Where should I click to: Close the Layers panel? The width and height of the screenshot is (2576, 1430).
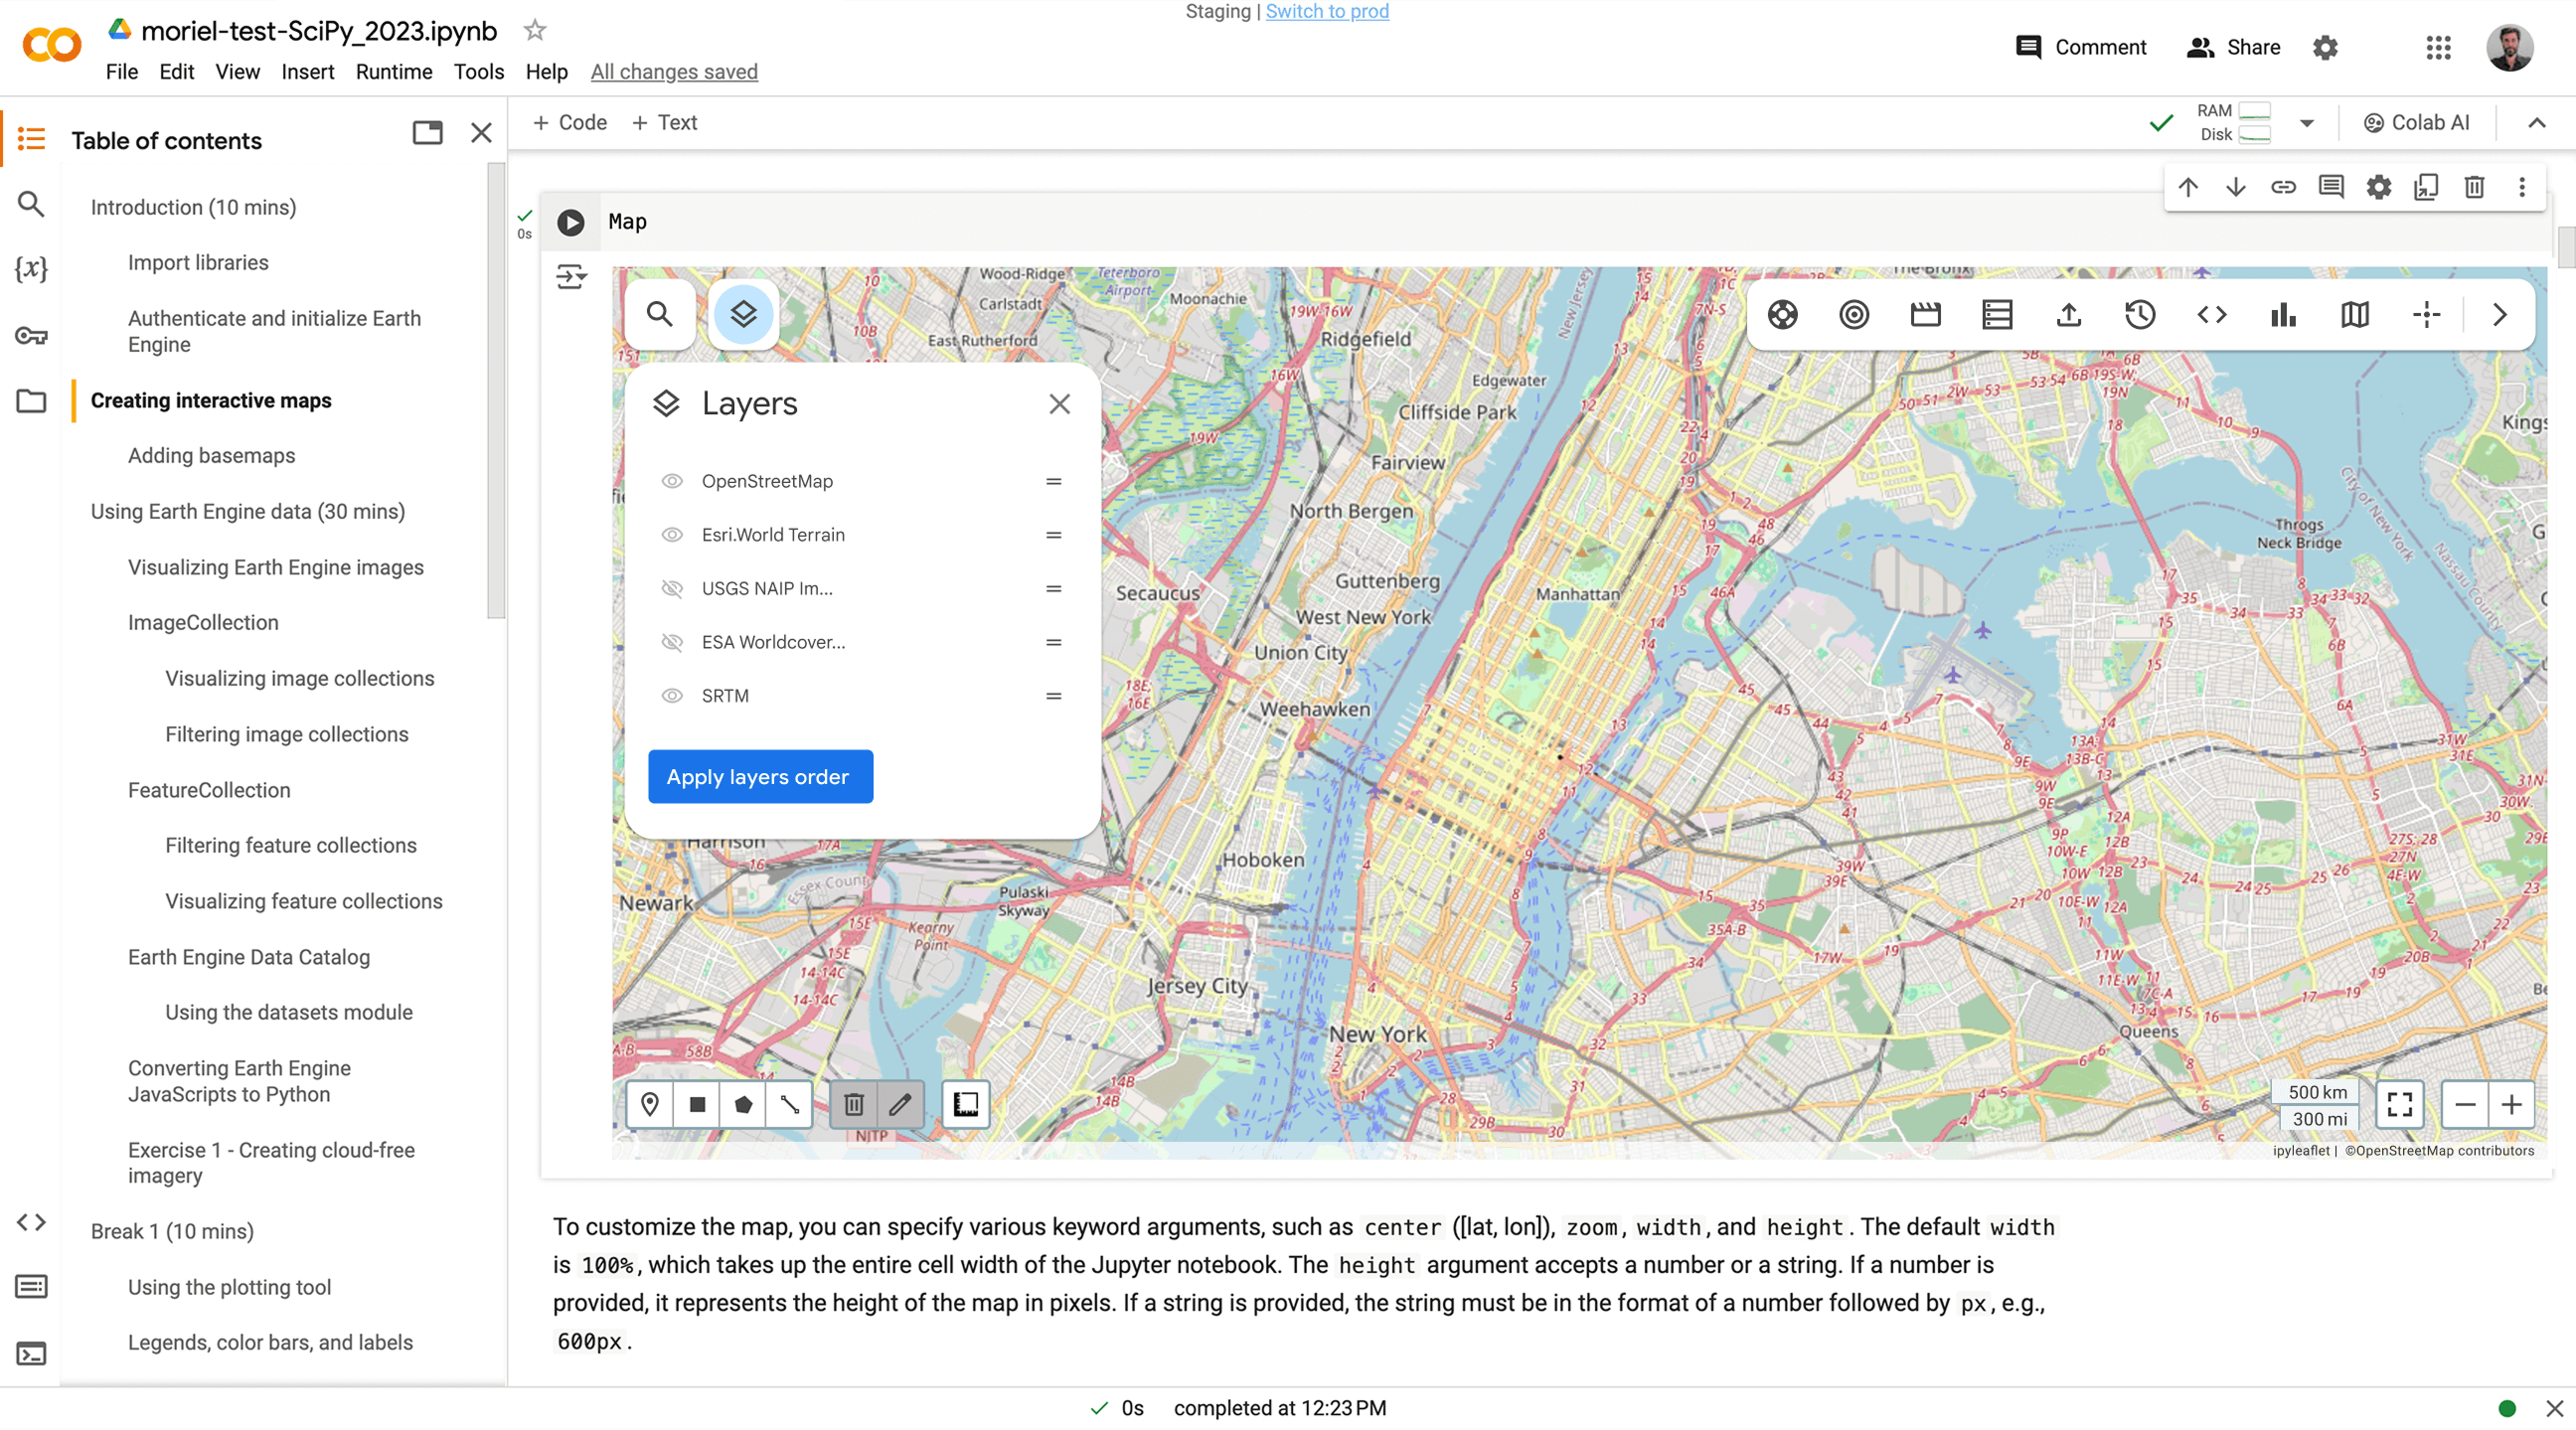pos(1059,404)
